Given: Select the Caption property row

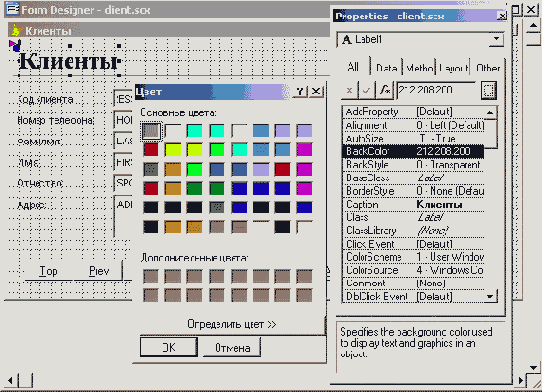Looking at the screenshot, I should [413, 204].
